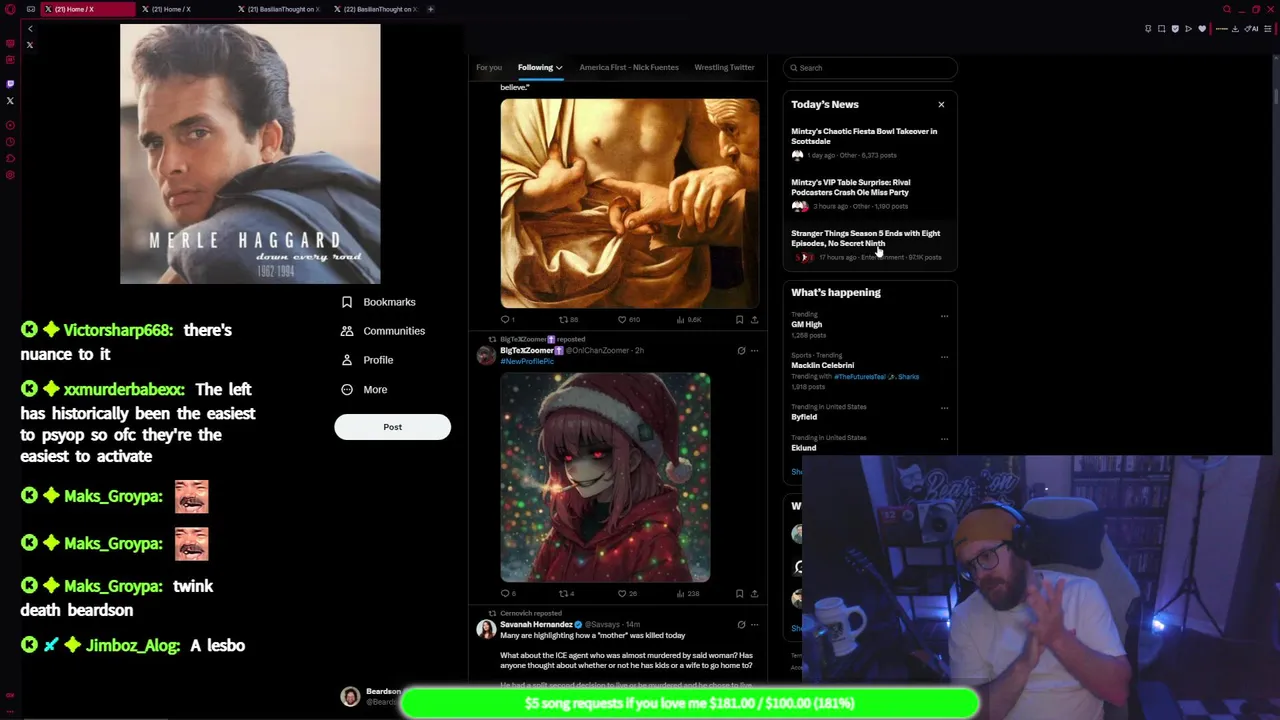Open Bookmarks in X navigation
The image size is (1280, 720).
click(378, 302)
